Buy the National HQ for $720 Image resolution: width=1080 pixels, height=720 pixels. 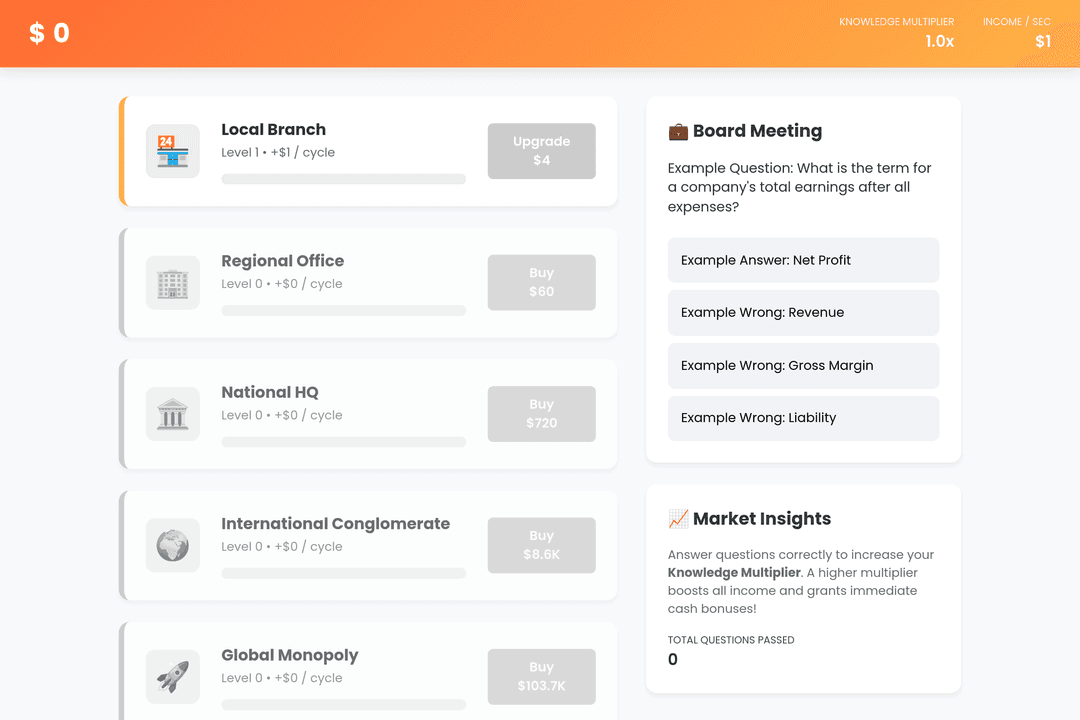541,414
